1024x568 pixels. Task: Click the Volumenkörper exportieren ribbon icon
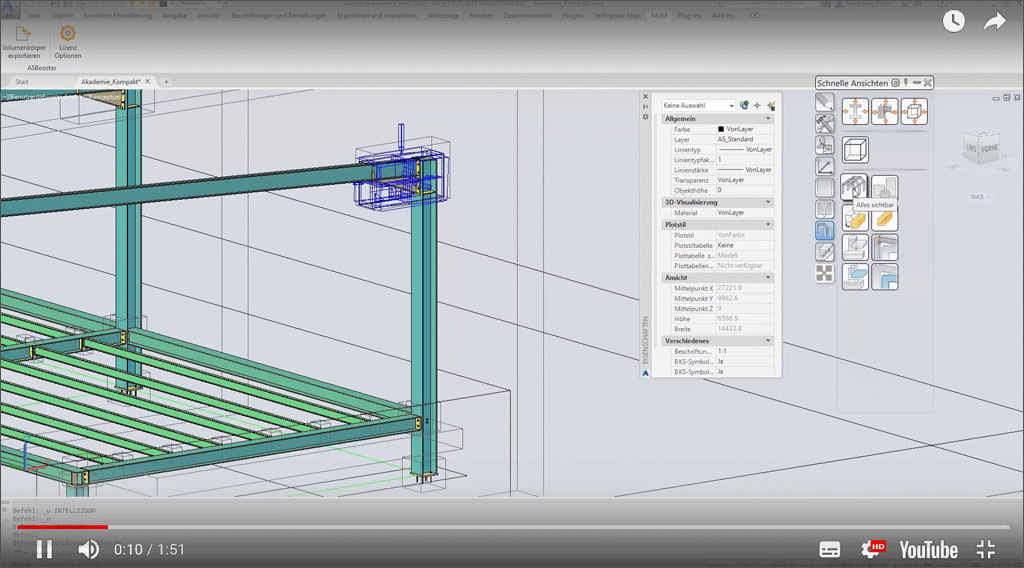click(x=22, y=35)
